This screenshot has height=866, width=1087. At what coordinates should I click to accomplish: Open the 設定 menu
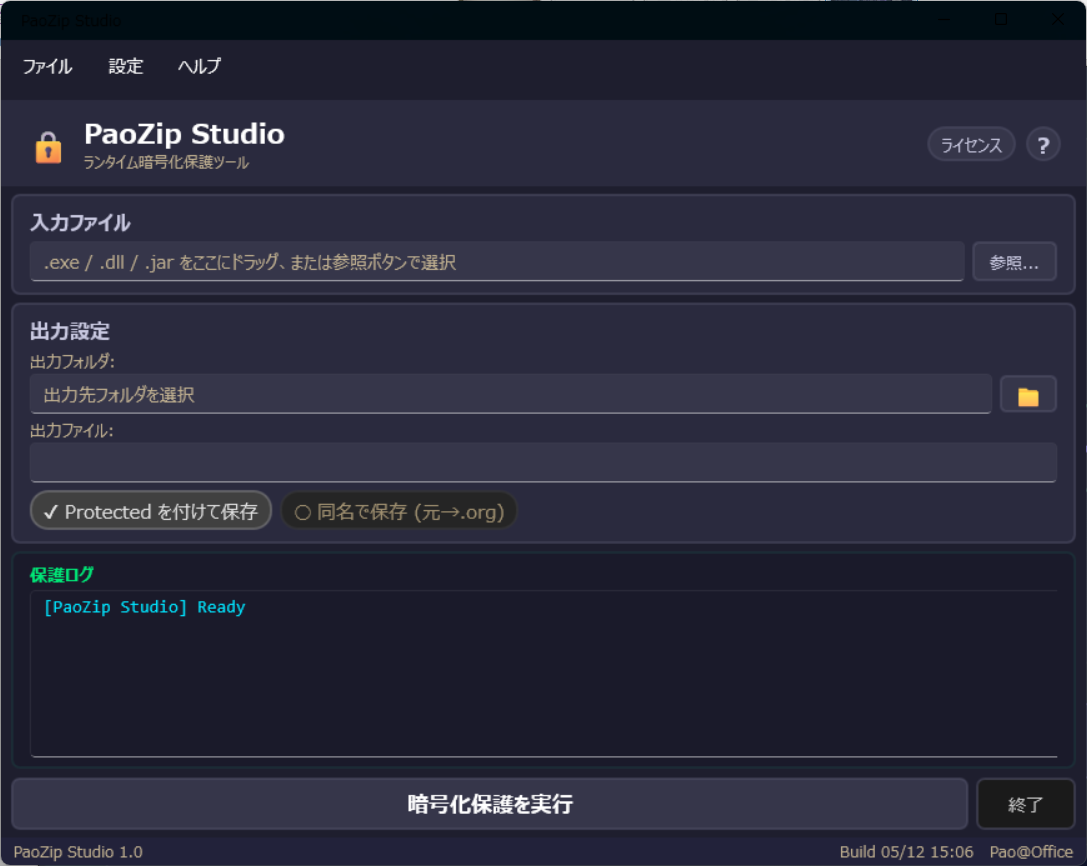point(125,67)
